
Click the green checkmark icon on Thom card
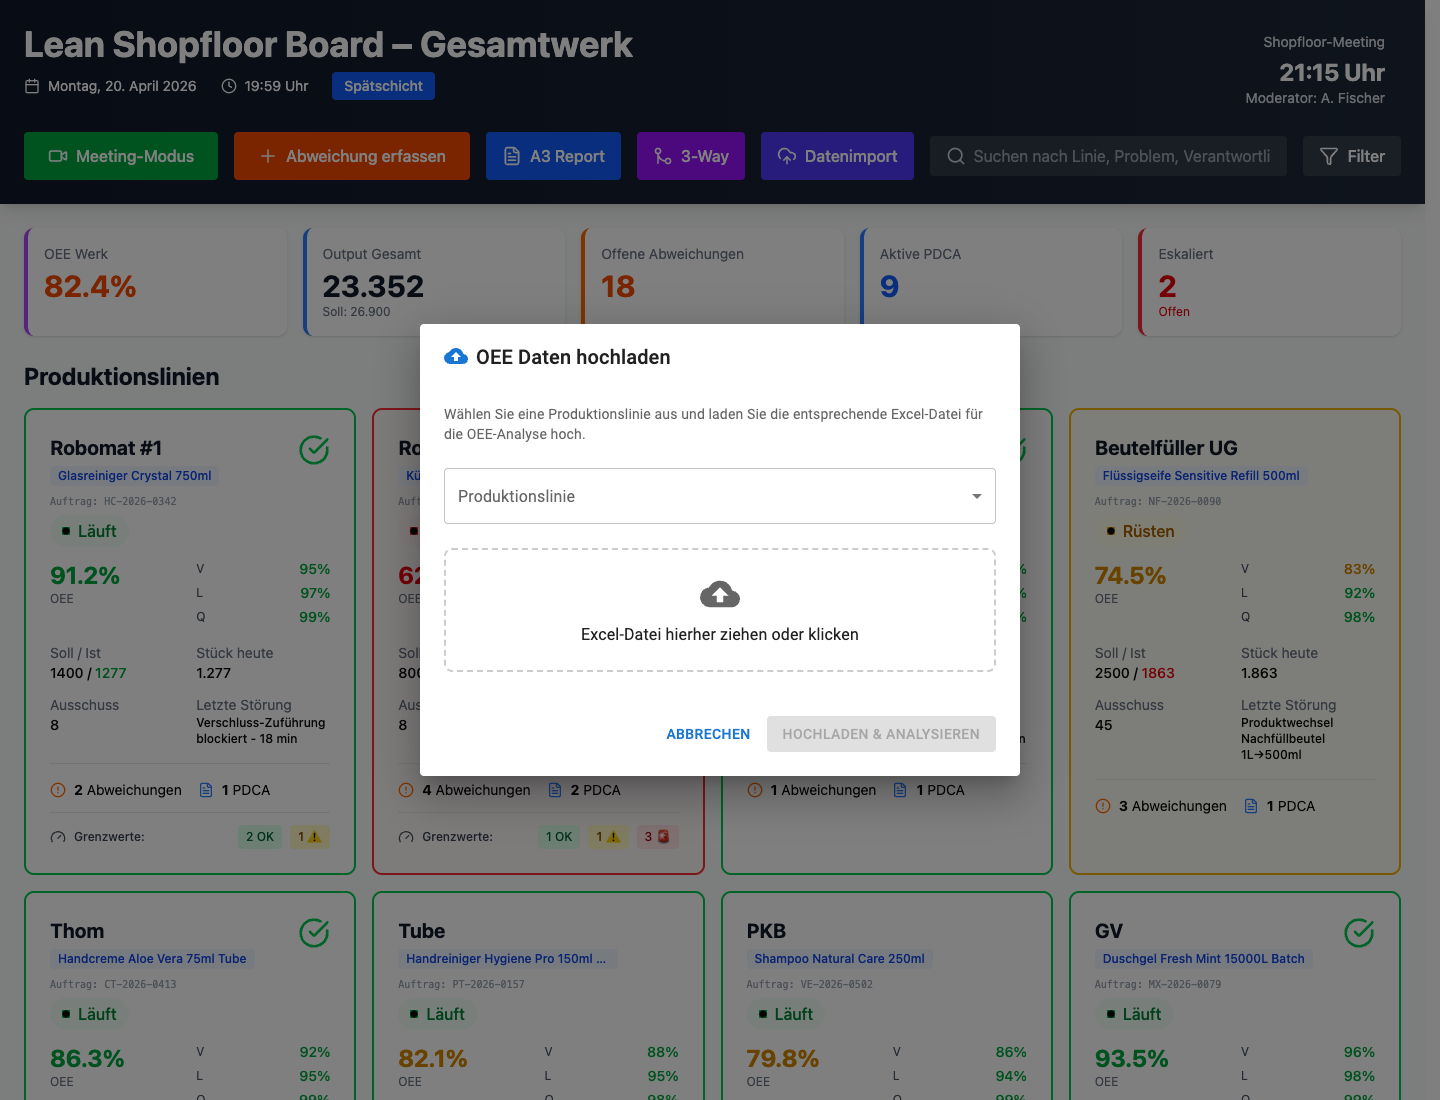314,933
